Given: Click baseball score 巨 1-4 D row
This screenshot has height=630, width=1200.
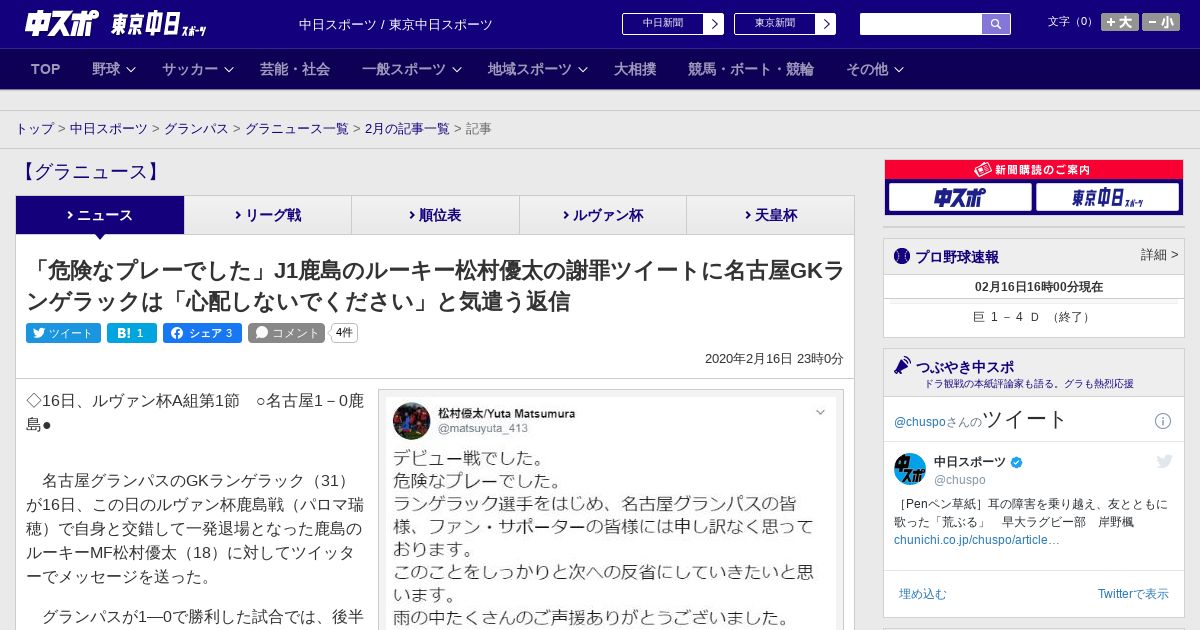Looking at the screenshot, I should point(1034,317).
